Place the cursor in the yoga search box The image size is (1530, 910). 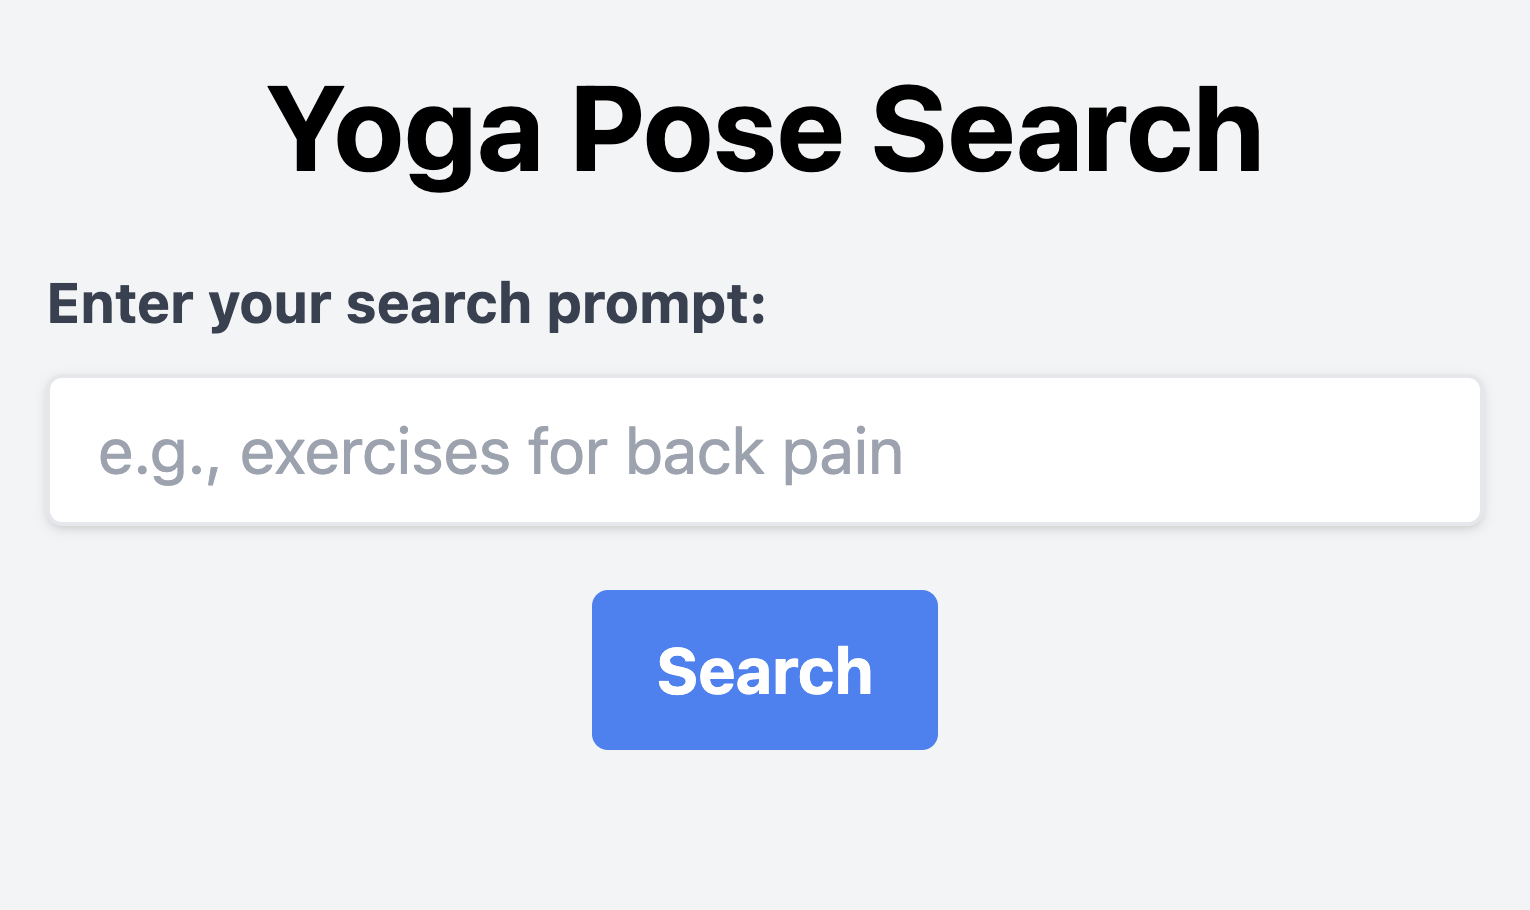(x=764, y=450)
